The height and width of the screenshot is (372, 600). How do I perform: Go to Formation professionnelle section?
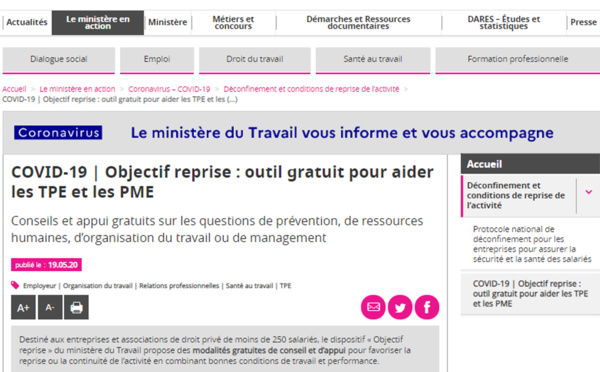click(x=517, y=60)
